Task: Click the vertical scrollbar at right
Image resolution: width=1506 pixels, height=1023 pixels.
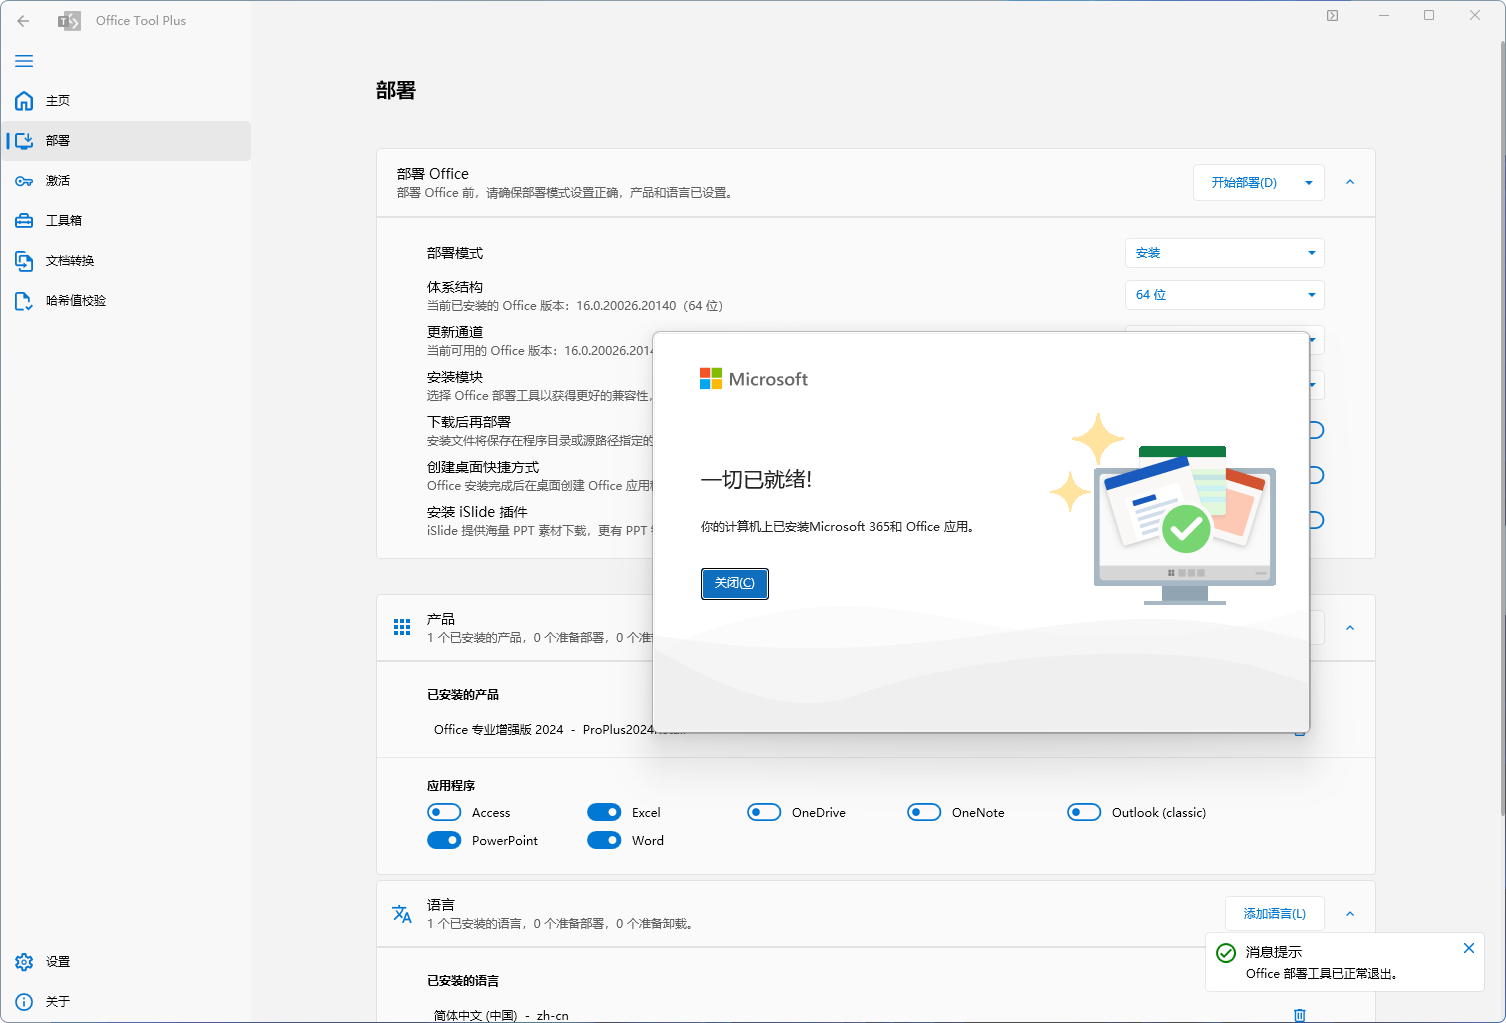Action: pos(1502,430)
